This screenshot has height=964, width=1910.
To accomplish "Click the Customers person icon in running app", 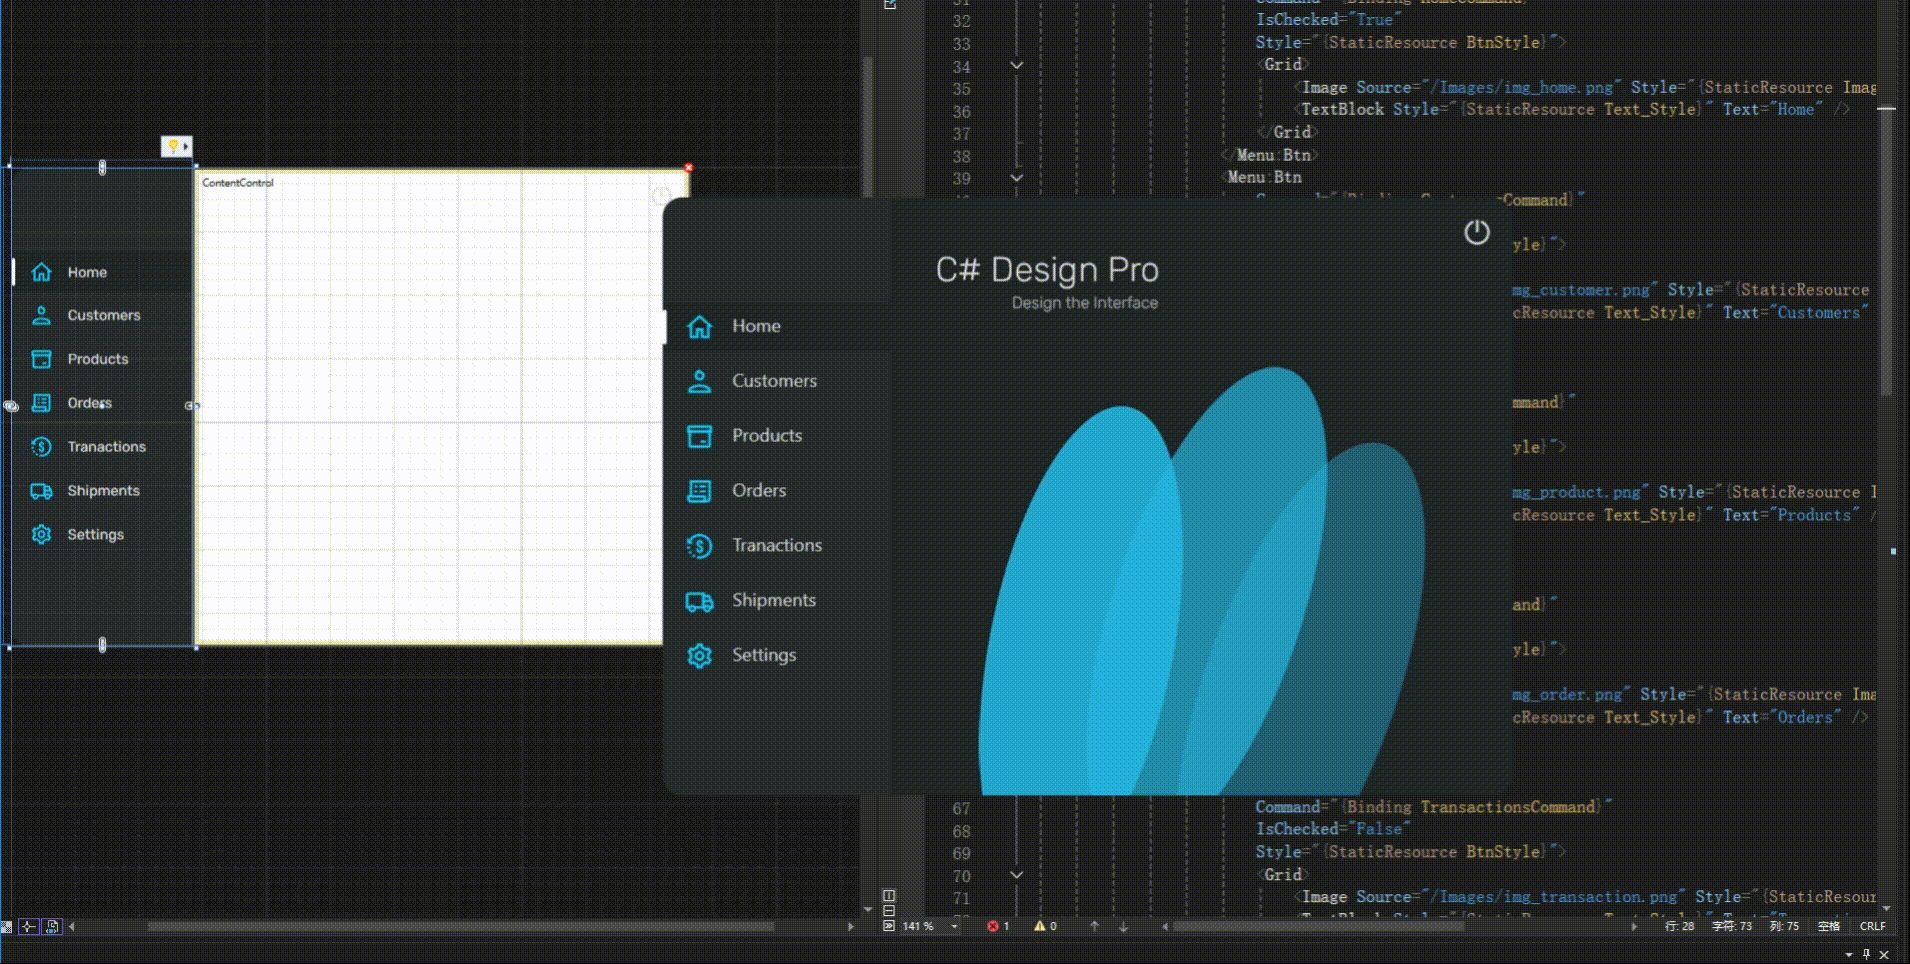I will [700, 381].
